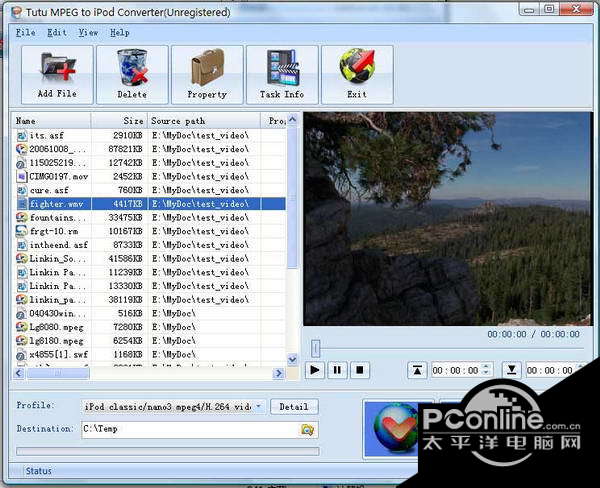Select fighter.wmv file icon

pyautogui.click(x=22, y=204)
